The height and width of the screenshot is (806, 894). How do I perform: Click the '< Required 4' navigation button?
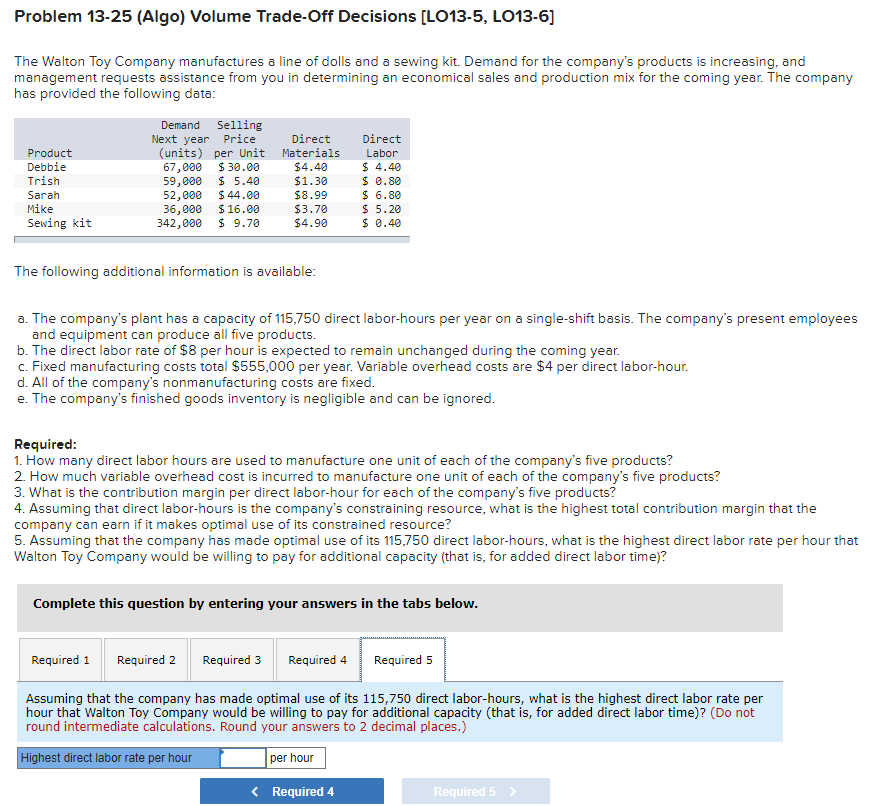point(292,790)
